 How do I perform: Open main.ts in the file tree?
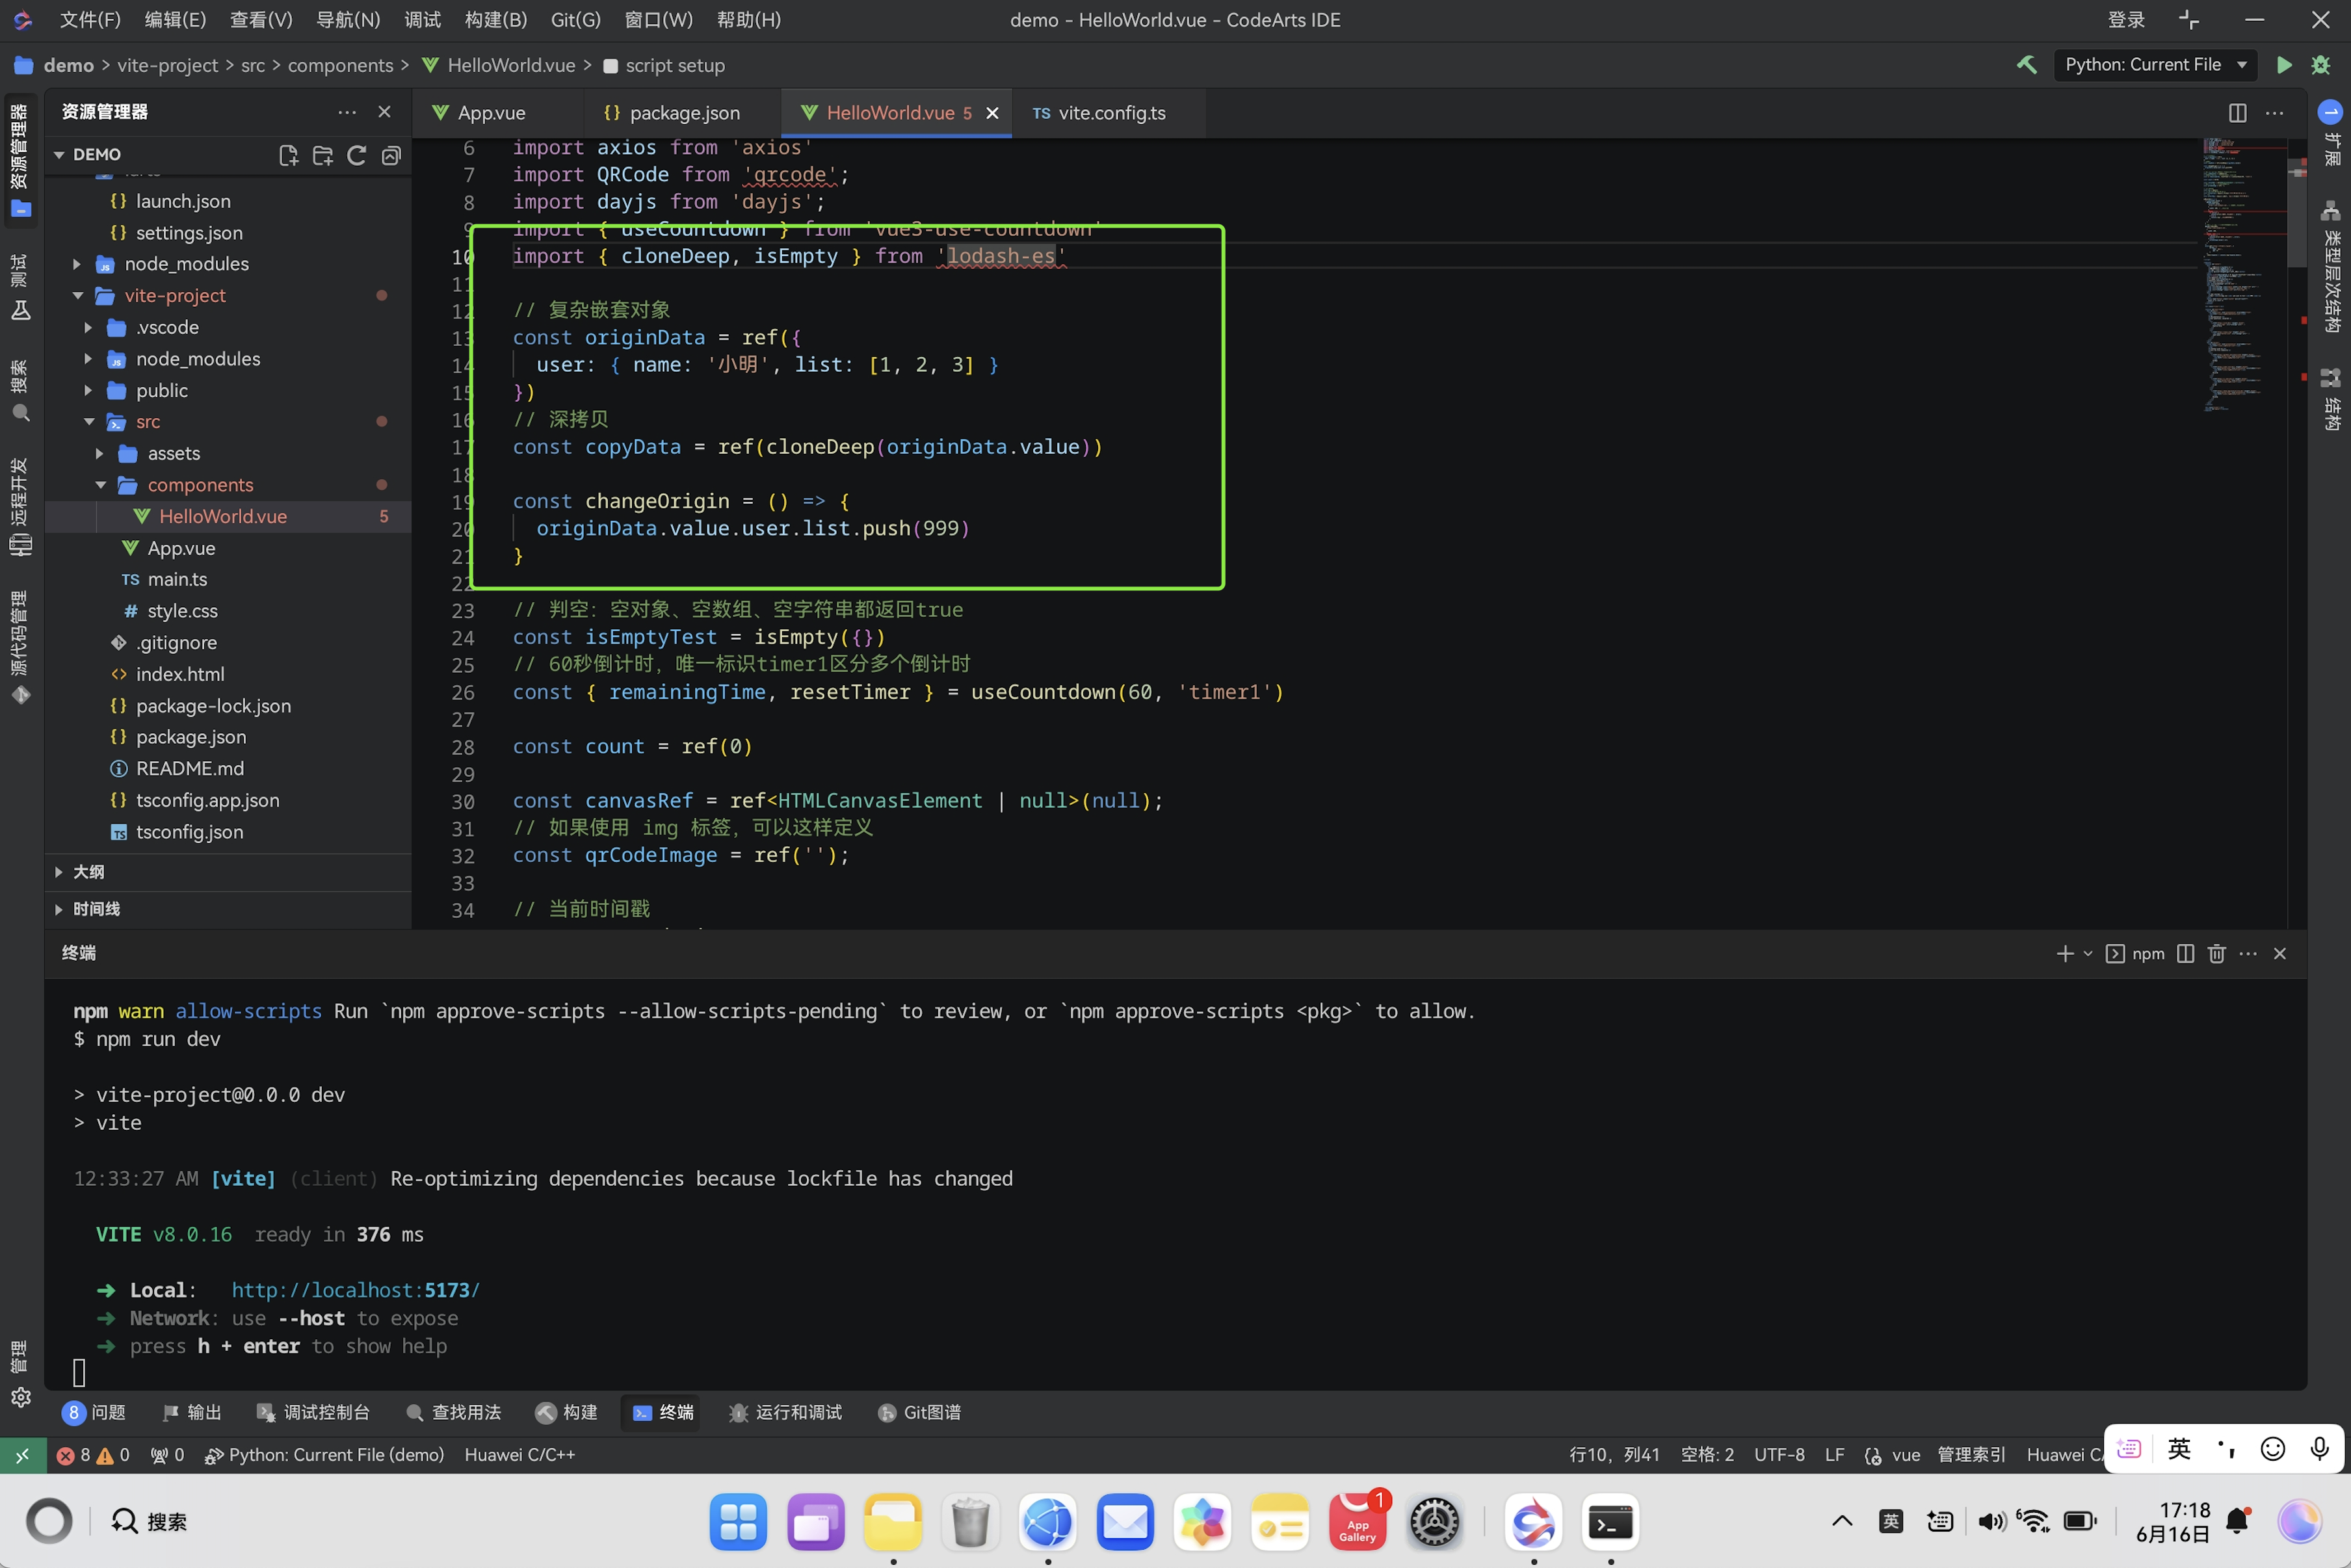pyautogui.click(x=178, y=579)
